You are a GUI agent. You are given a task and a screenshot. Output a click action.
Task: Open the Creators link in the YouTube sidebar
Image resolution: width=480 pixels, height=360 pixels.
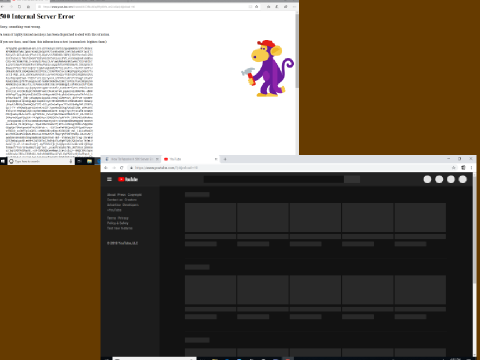click(130, 200)
